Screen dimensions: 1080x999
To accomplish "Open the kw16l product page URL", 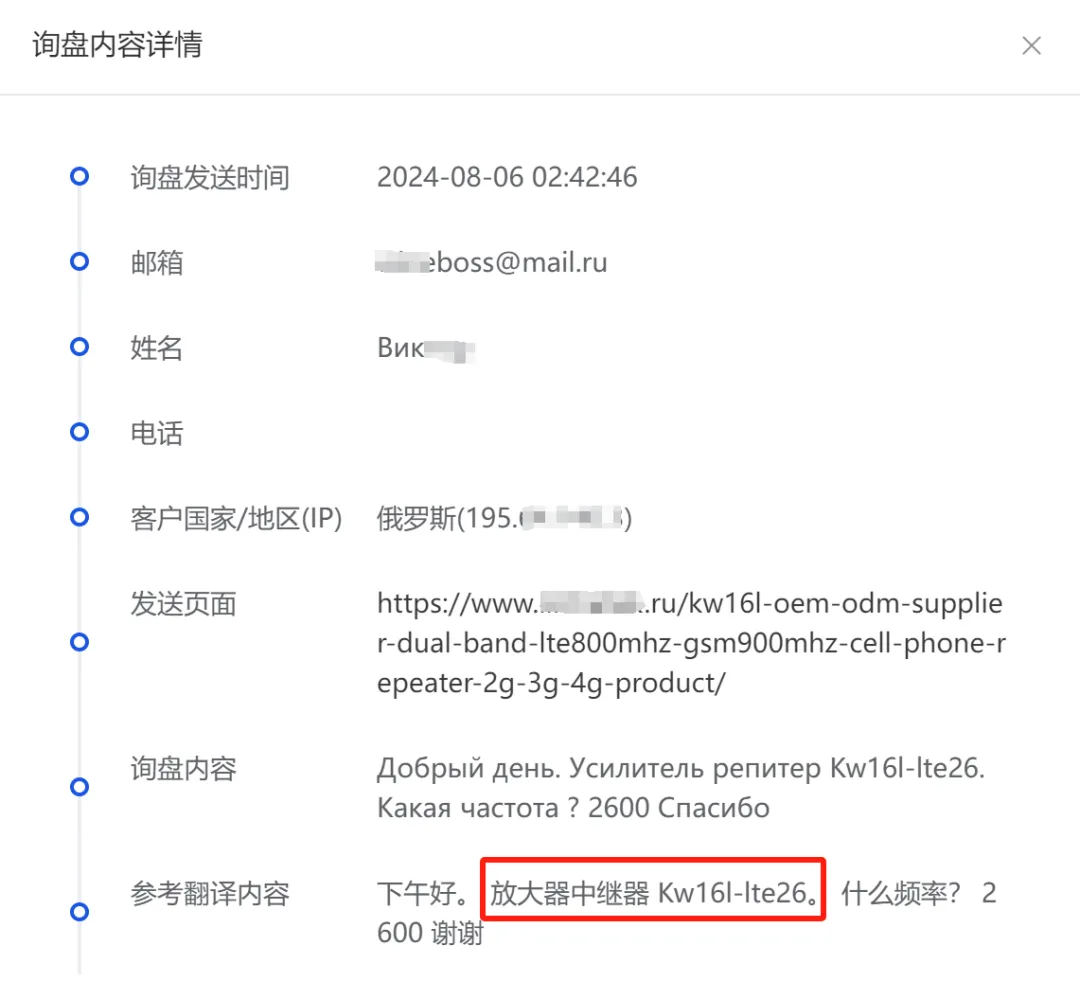I will point(691,643).
